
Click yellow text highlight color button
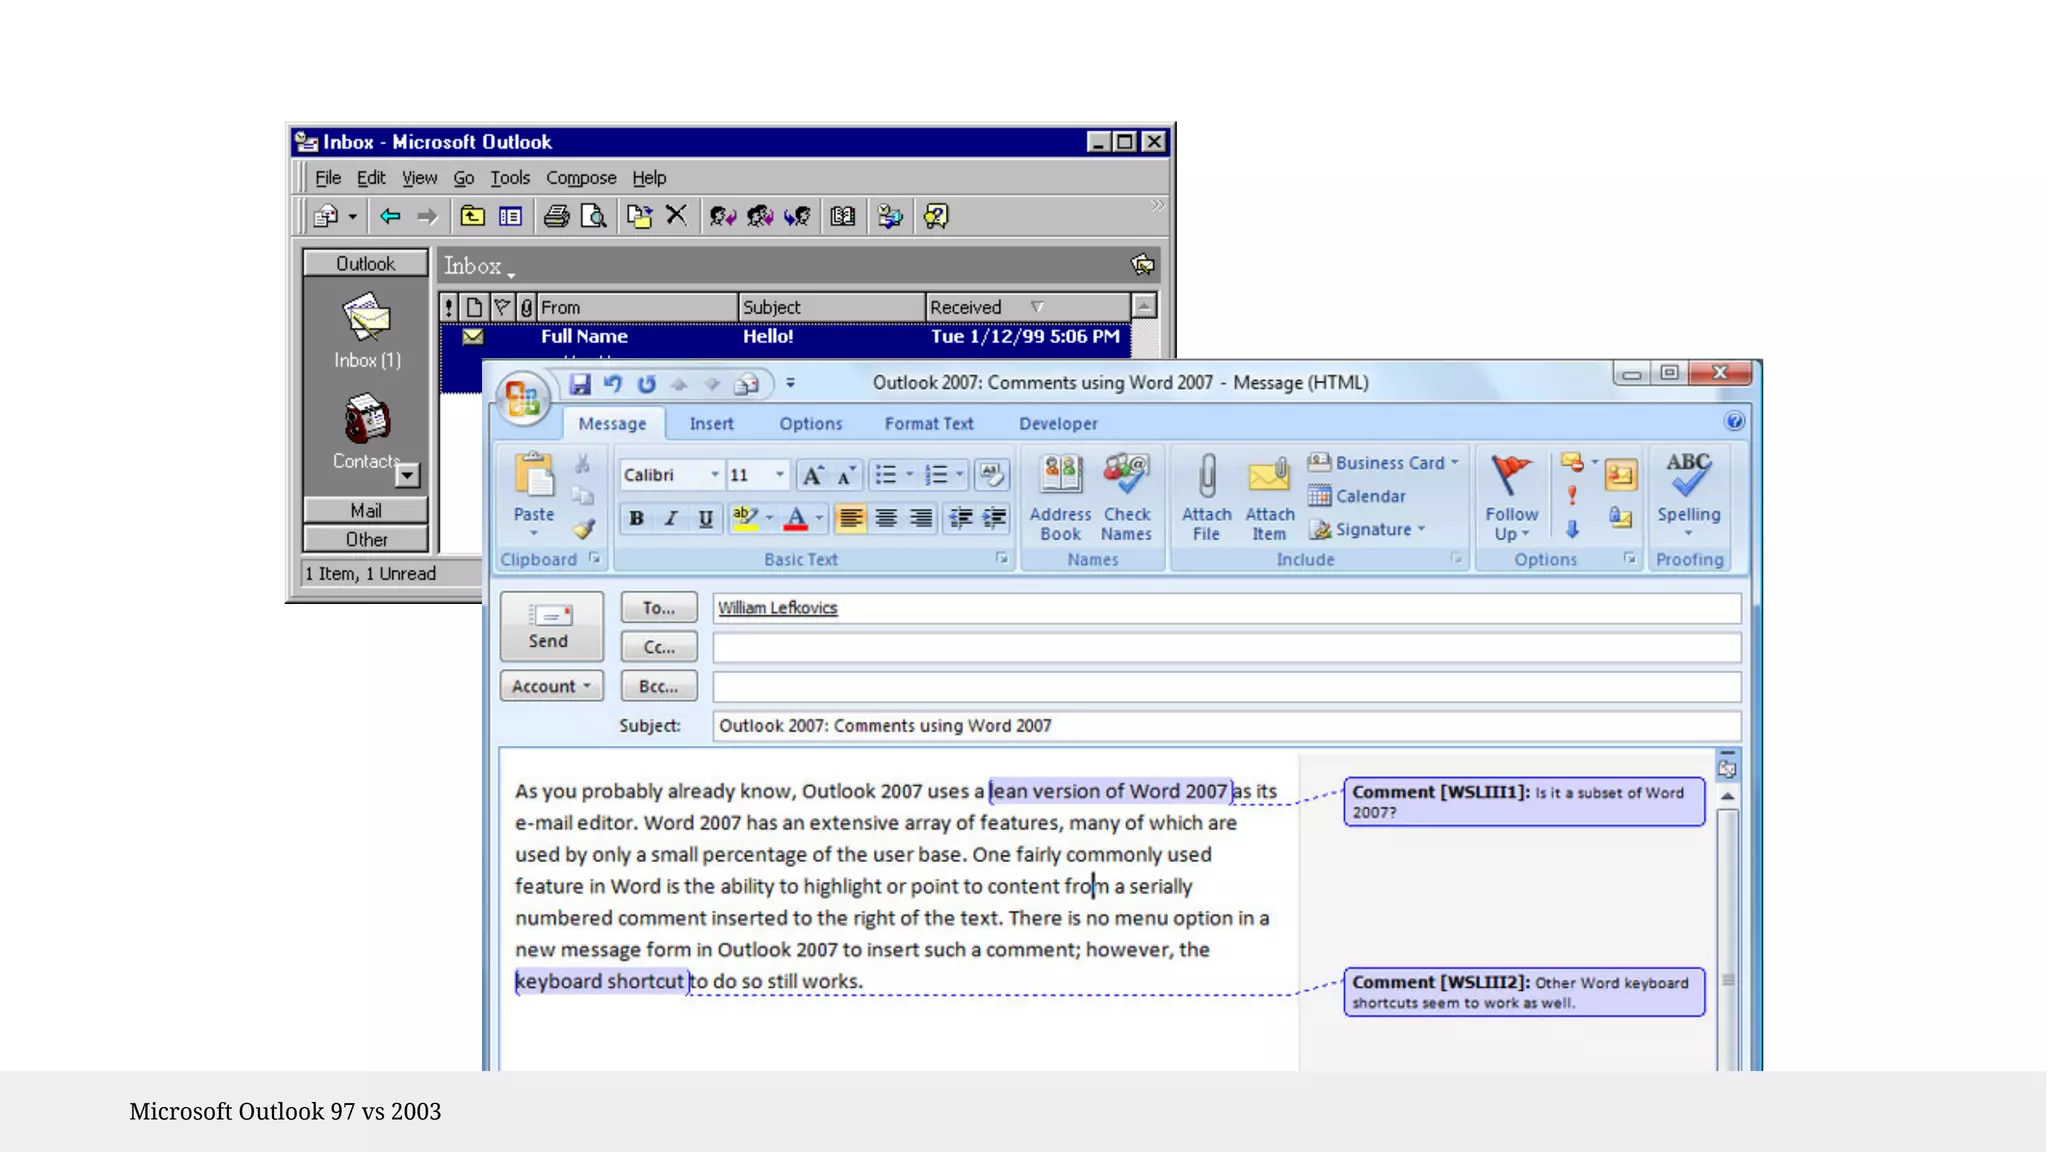(x=745, y=518)
